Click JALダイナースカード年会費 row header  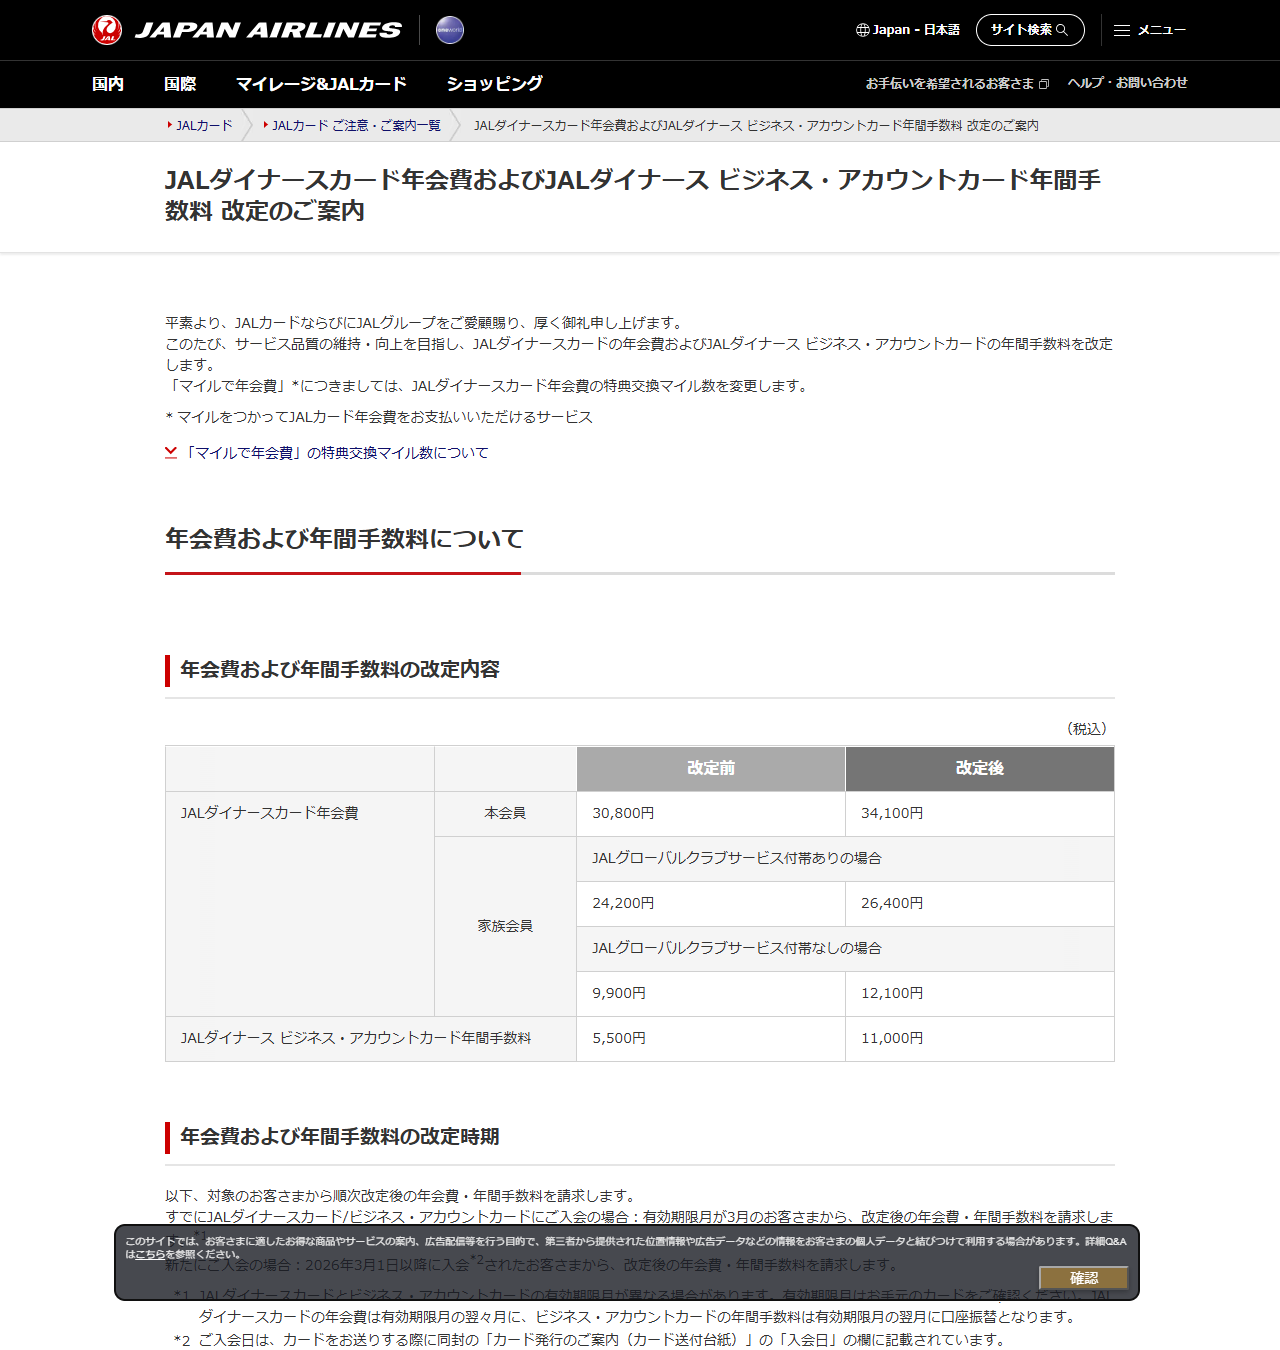tap(300, 904)
